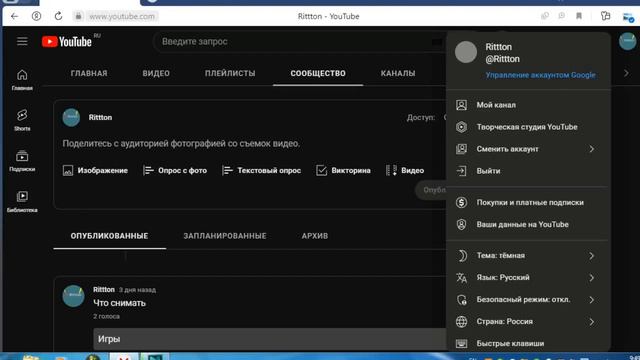
Task: Click the Rittton avatar on the poll post
Action: [x=73, y=296]
